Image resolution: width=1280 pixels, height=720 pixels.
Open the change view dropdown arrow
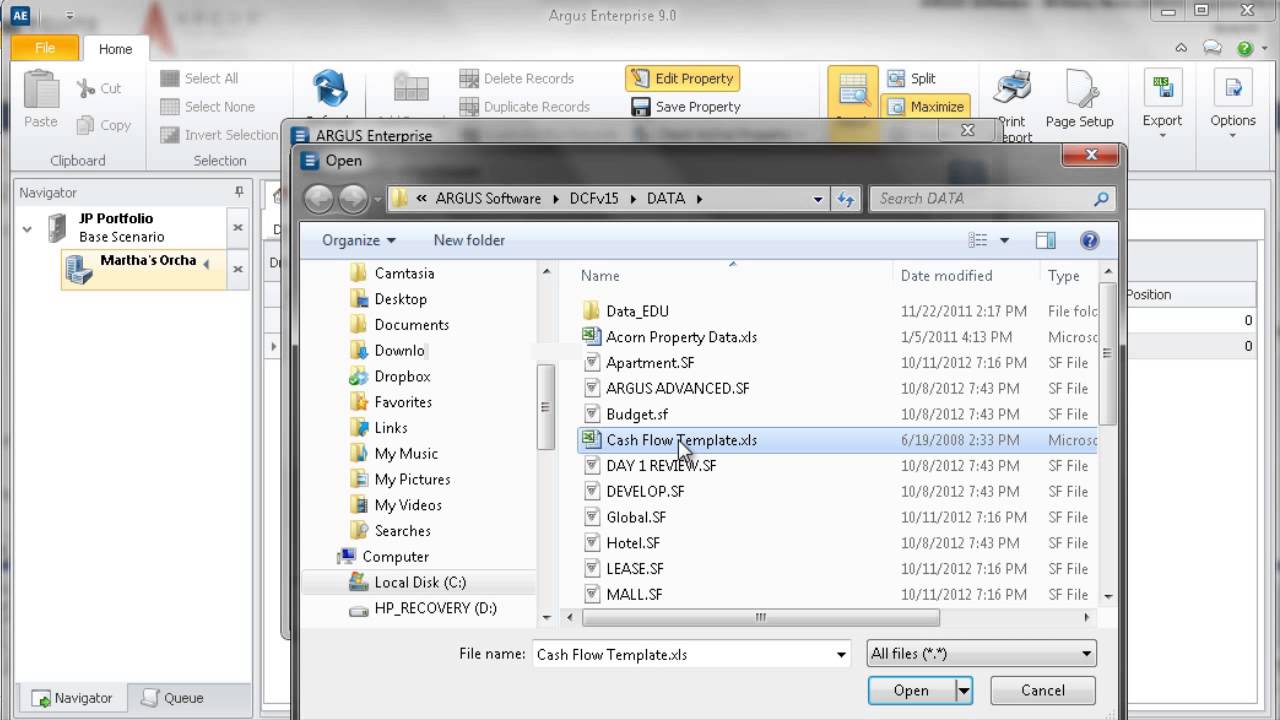coord(1004,240)
